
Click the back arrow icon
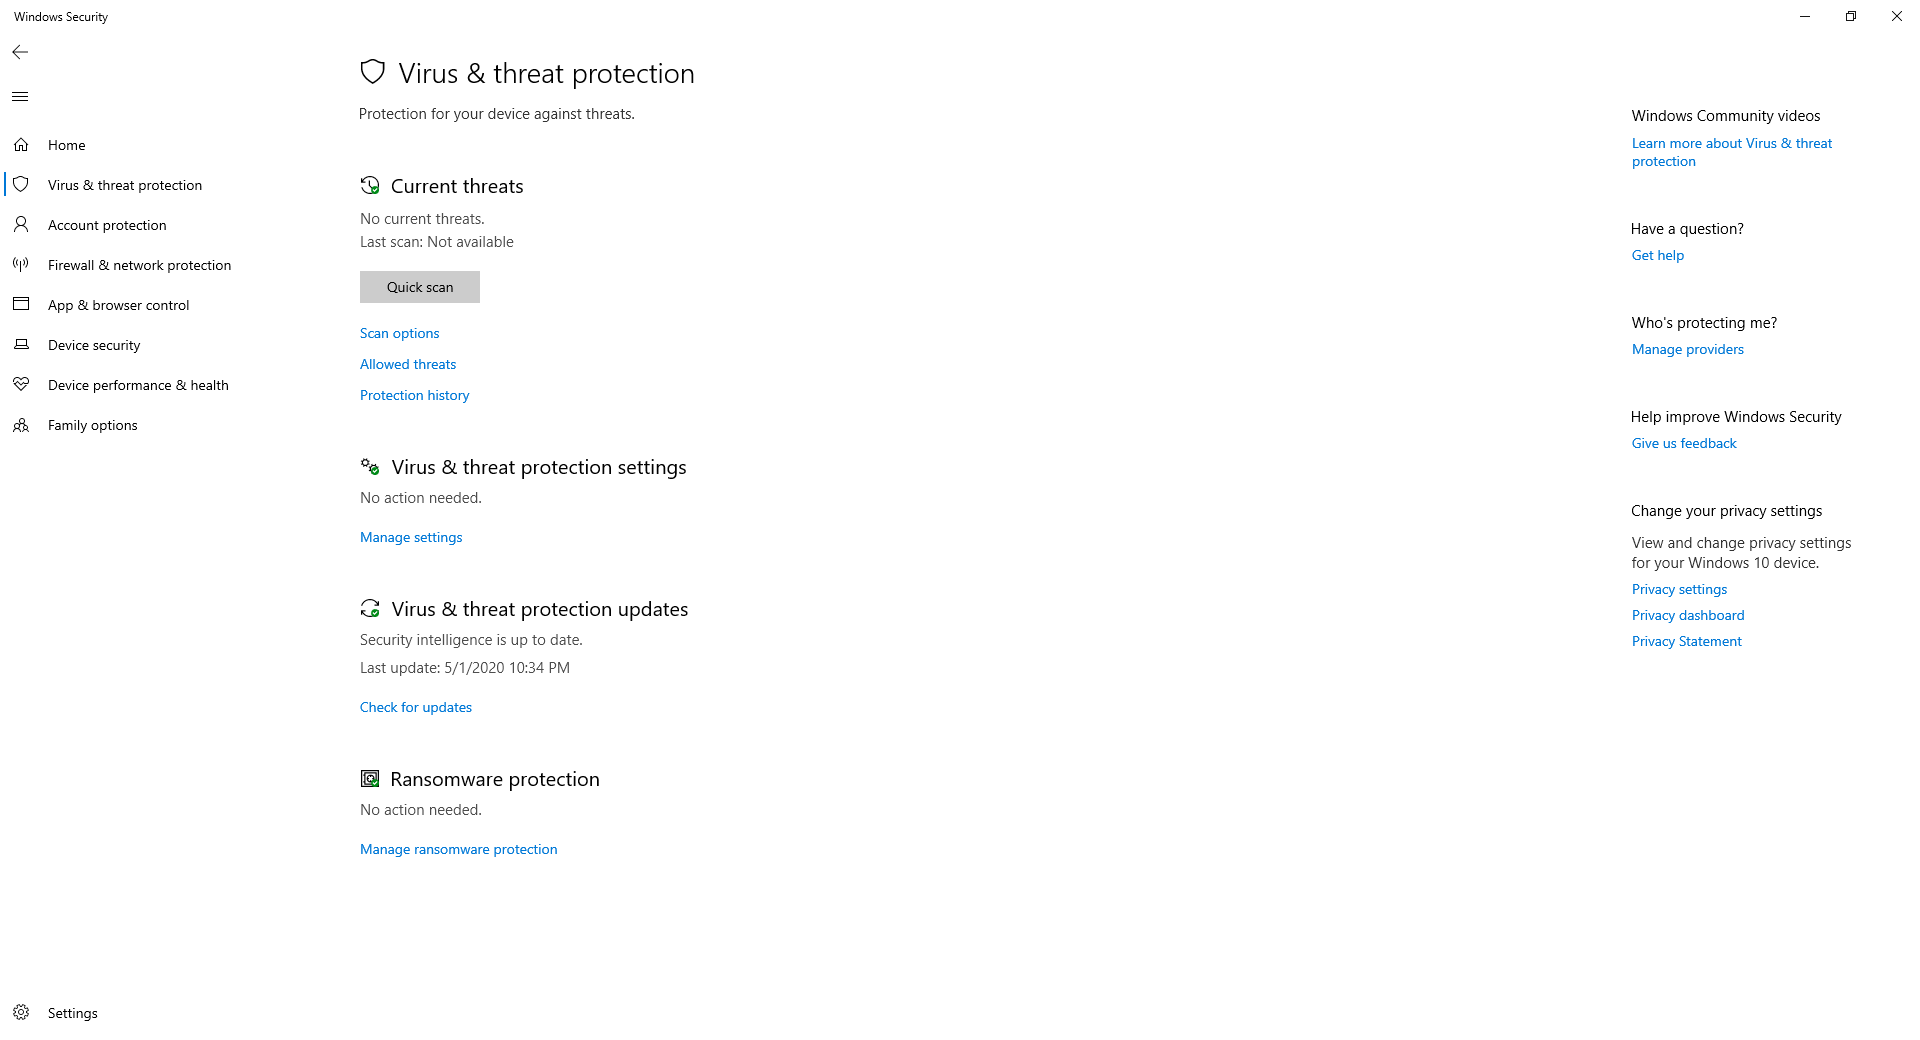(20, 52)
